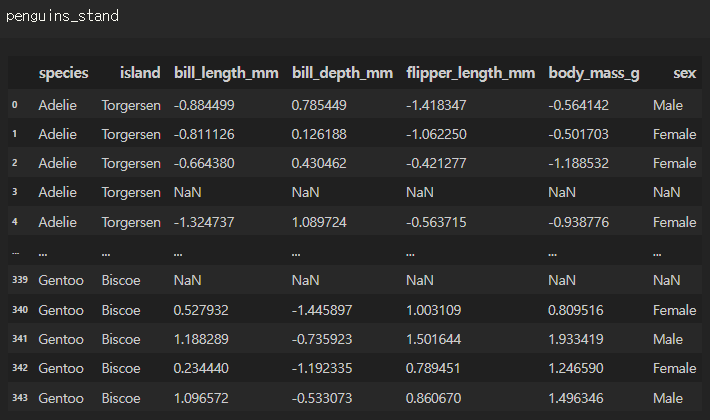Click row index 0

pyautogui.click(x=14, y=105)
